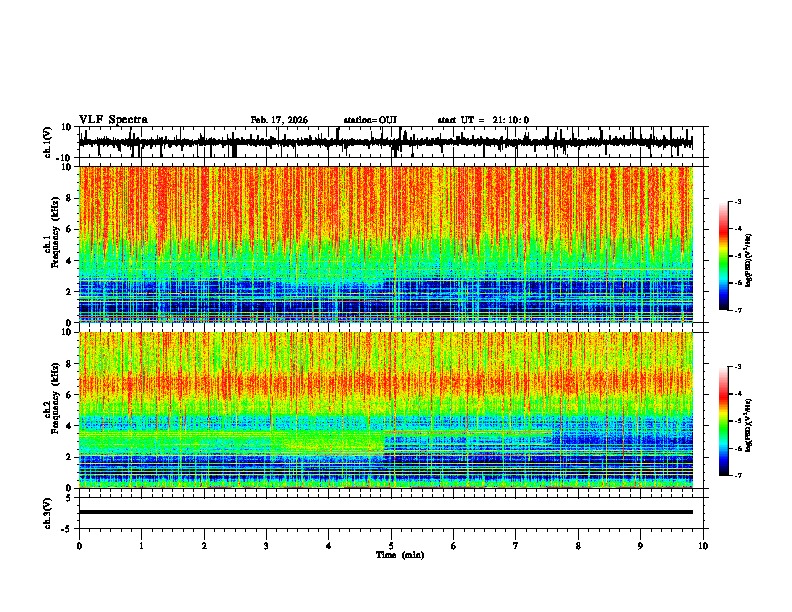Image resolution: width=792 pixels, height=612 pixels.
Task: Click the "ch.3(V)" axis label
Action: tap(48, 513)
